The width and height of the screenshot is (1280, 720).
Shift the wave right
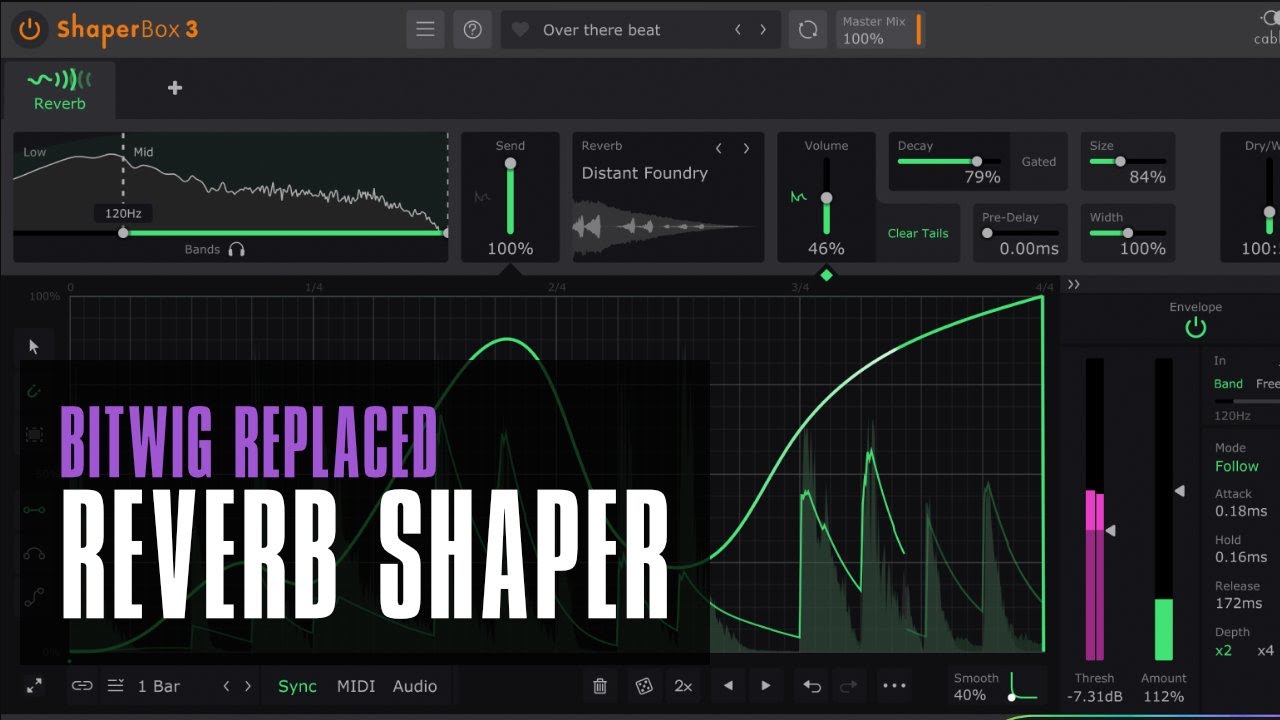766,686
